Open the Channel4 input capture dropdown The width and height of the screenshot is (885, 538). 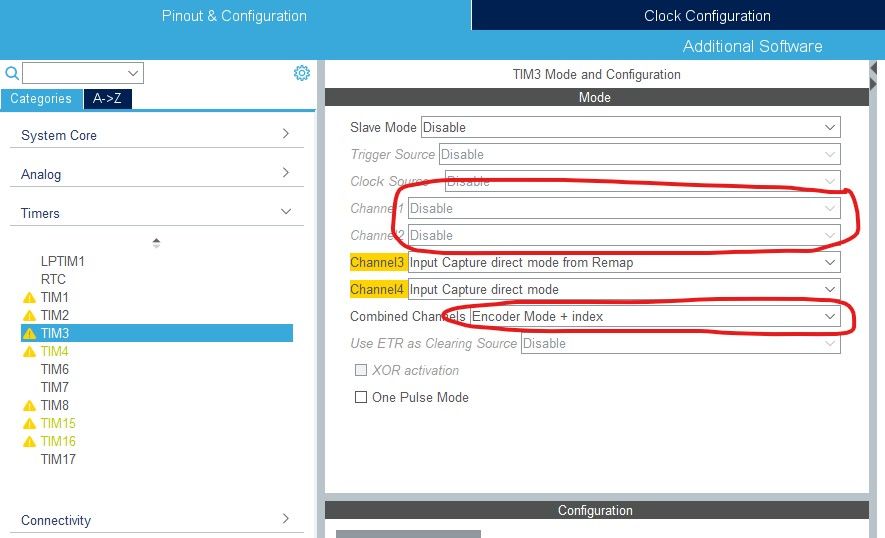tap(624, 290)
